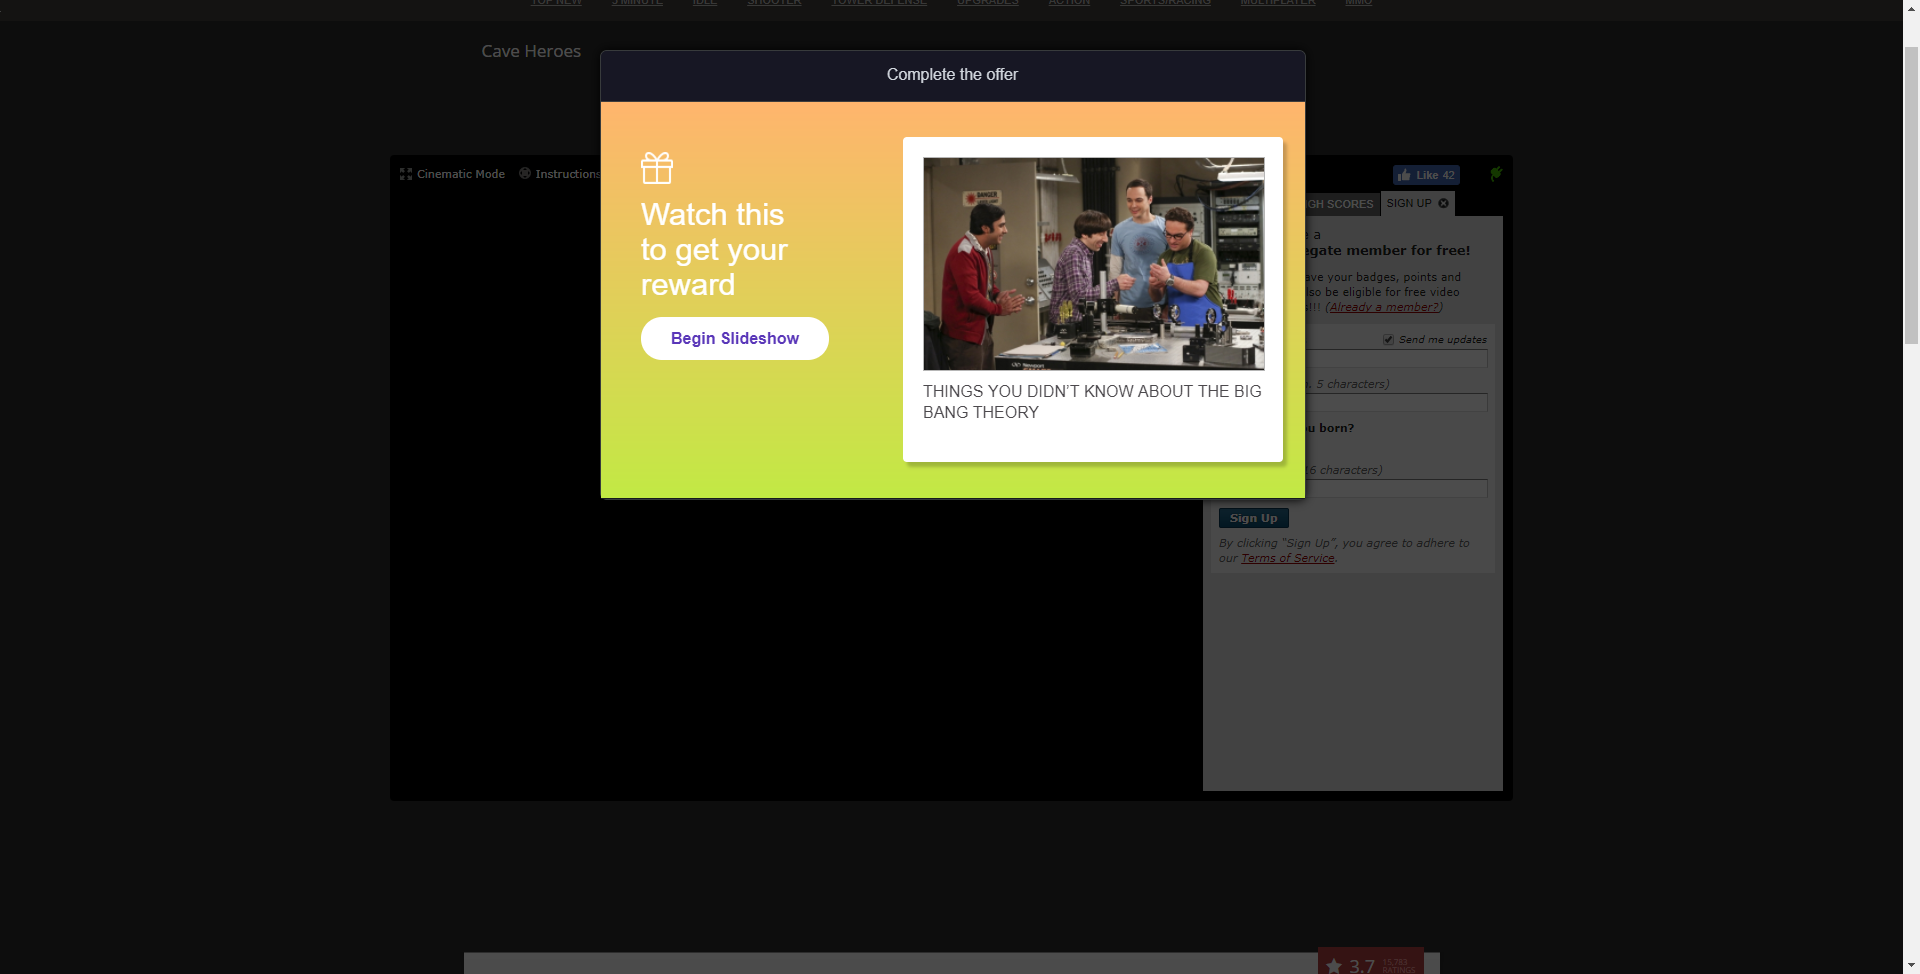Viewport: 1920px width, 974px height.
Task: Click the 'Complete the offer' header text
Action: pos(952,75)
